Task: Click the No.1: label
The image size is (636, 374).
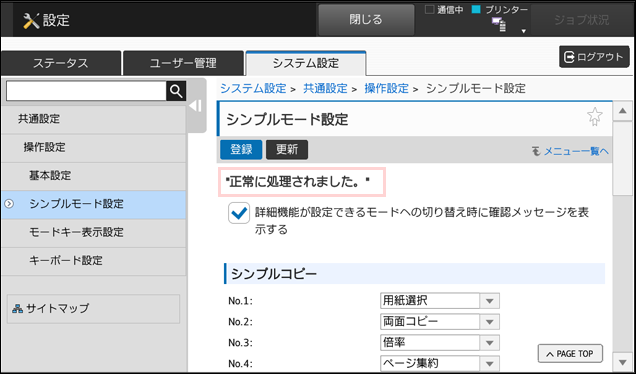Action: (x=241, y=301)
